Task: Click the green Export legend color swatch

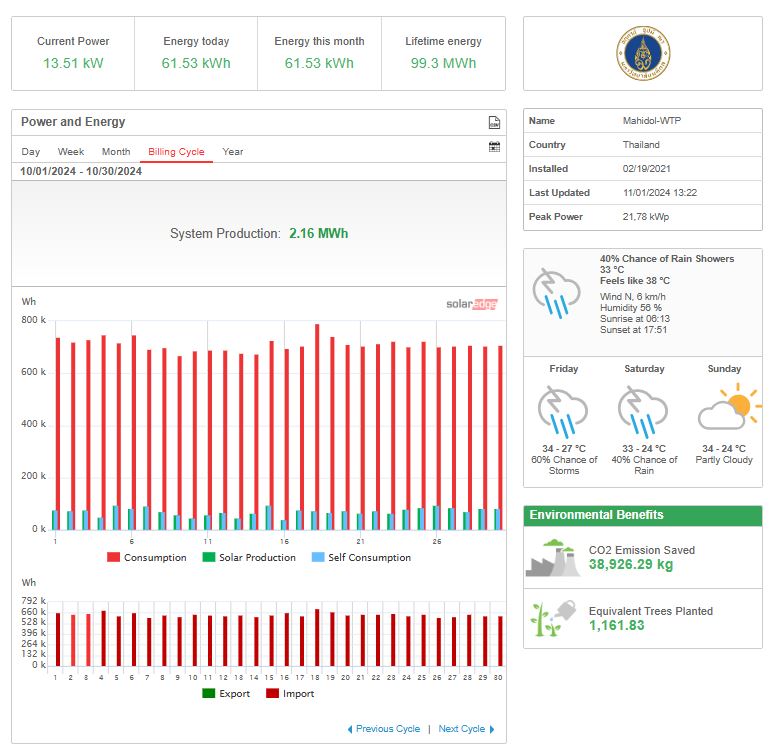Action: coord(209,694)
